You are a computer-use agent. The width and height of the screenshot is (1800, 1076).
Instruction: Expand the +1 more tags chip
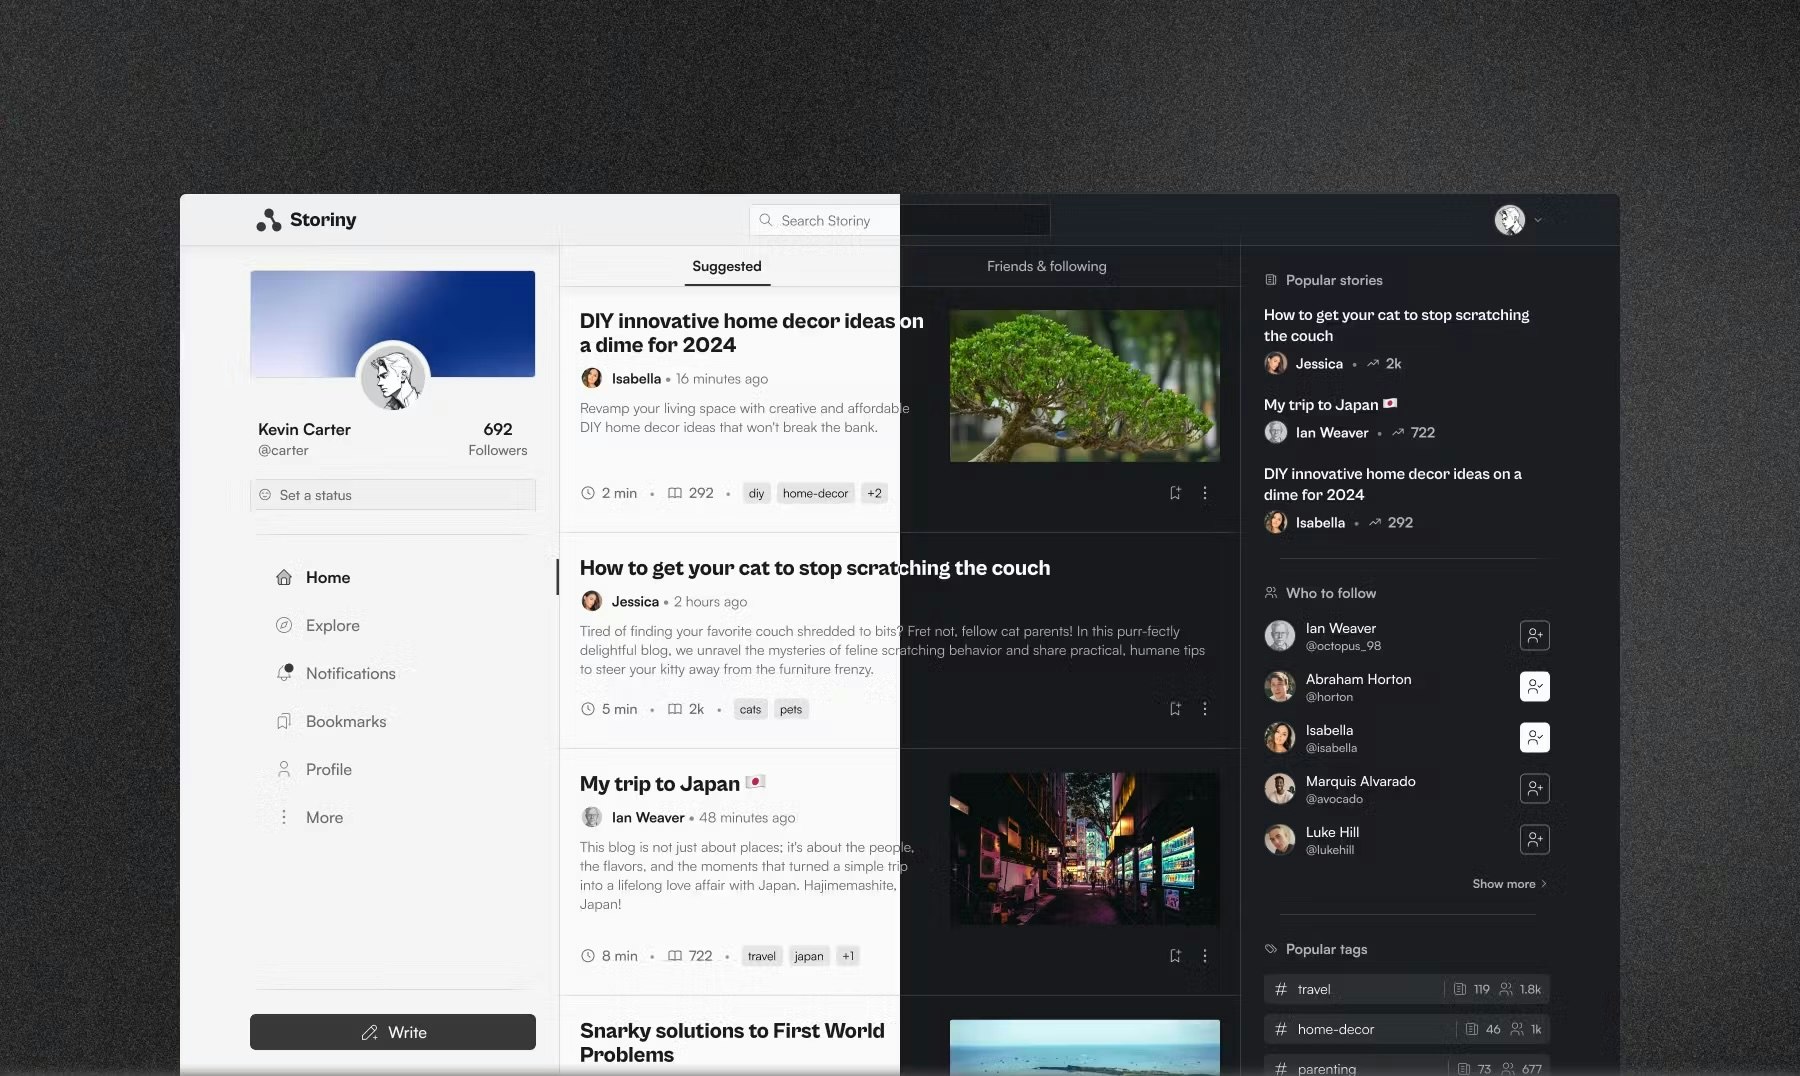(x=848, y=956)
